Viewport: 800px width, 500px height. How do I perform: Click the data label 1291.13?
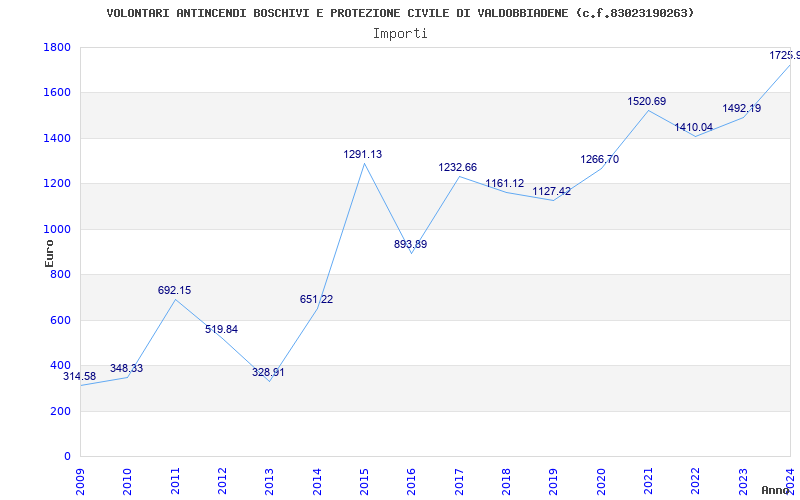(363, 155)
